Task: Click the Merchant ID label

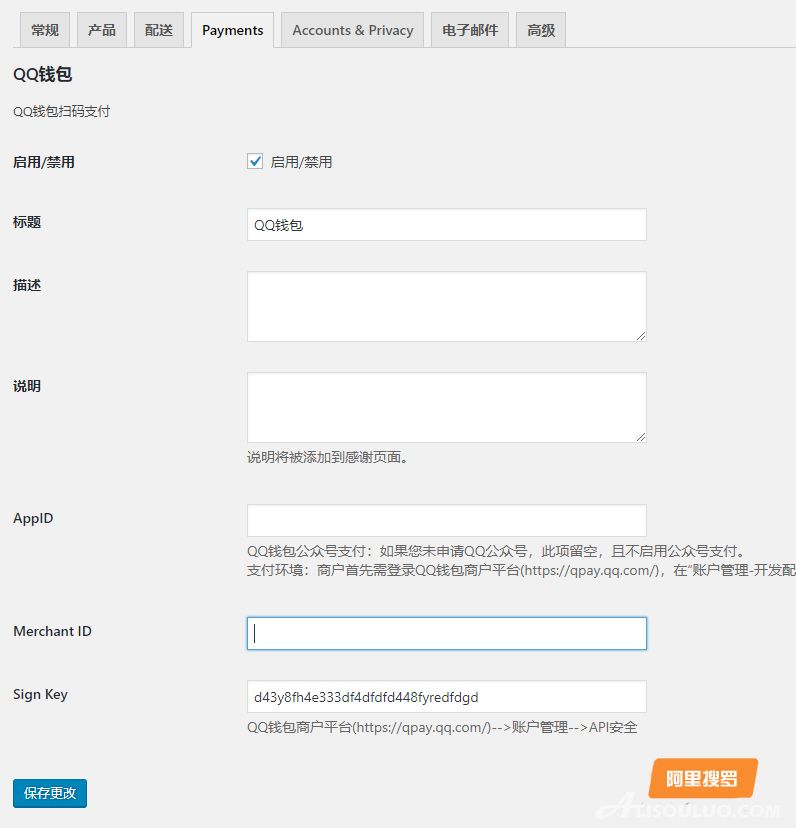Action: point(52,632)
